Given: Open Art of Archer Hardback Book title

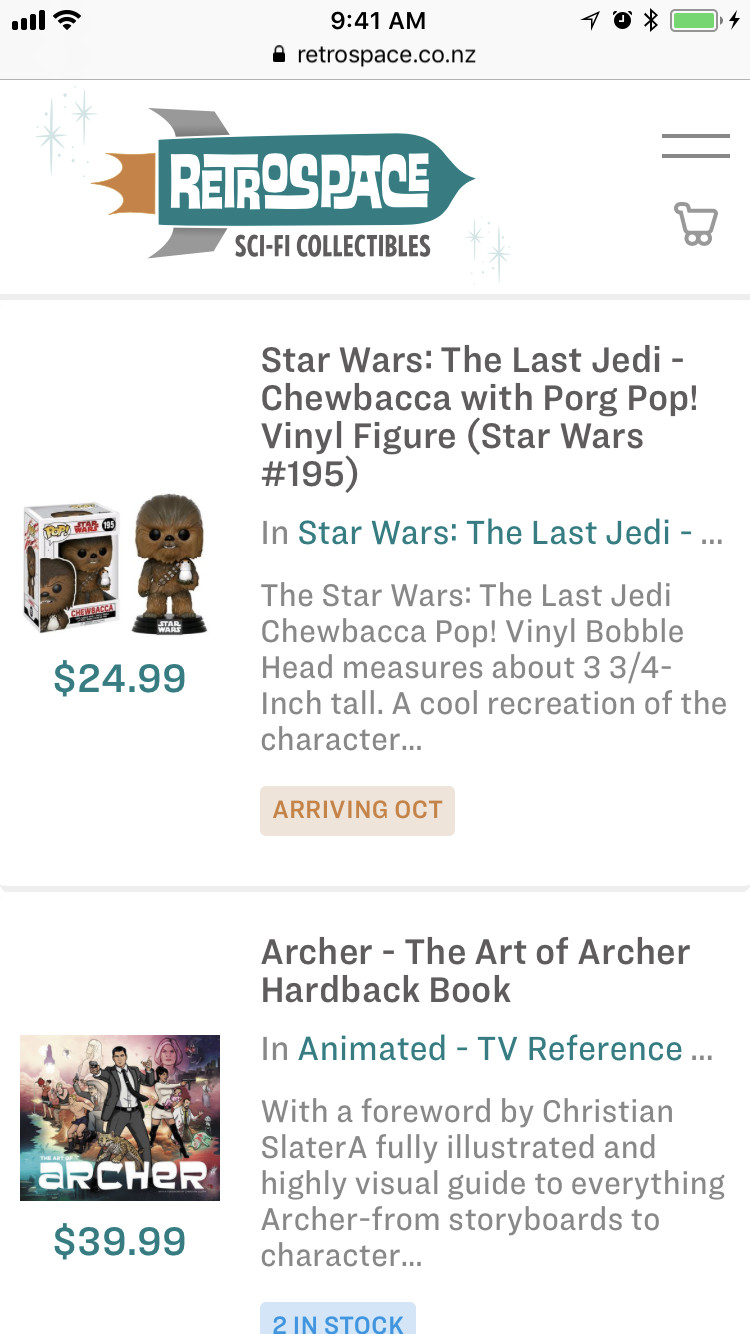Looking at the screenshot, I should click(x=475, y=970).
